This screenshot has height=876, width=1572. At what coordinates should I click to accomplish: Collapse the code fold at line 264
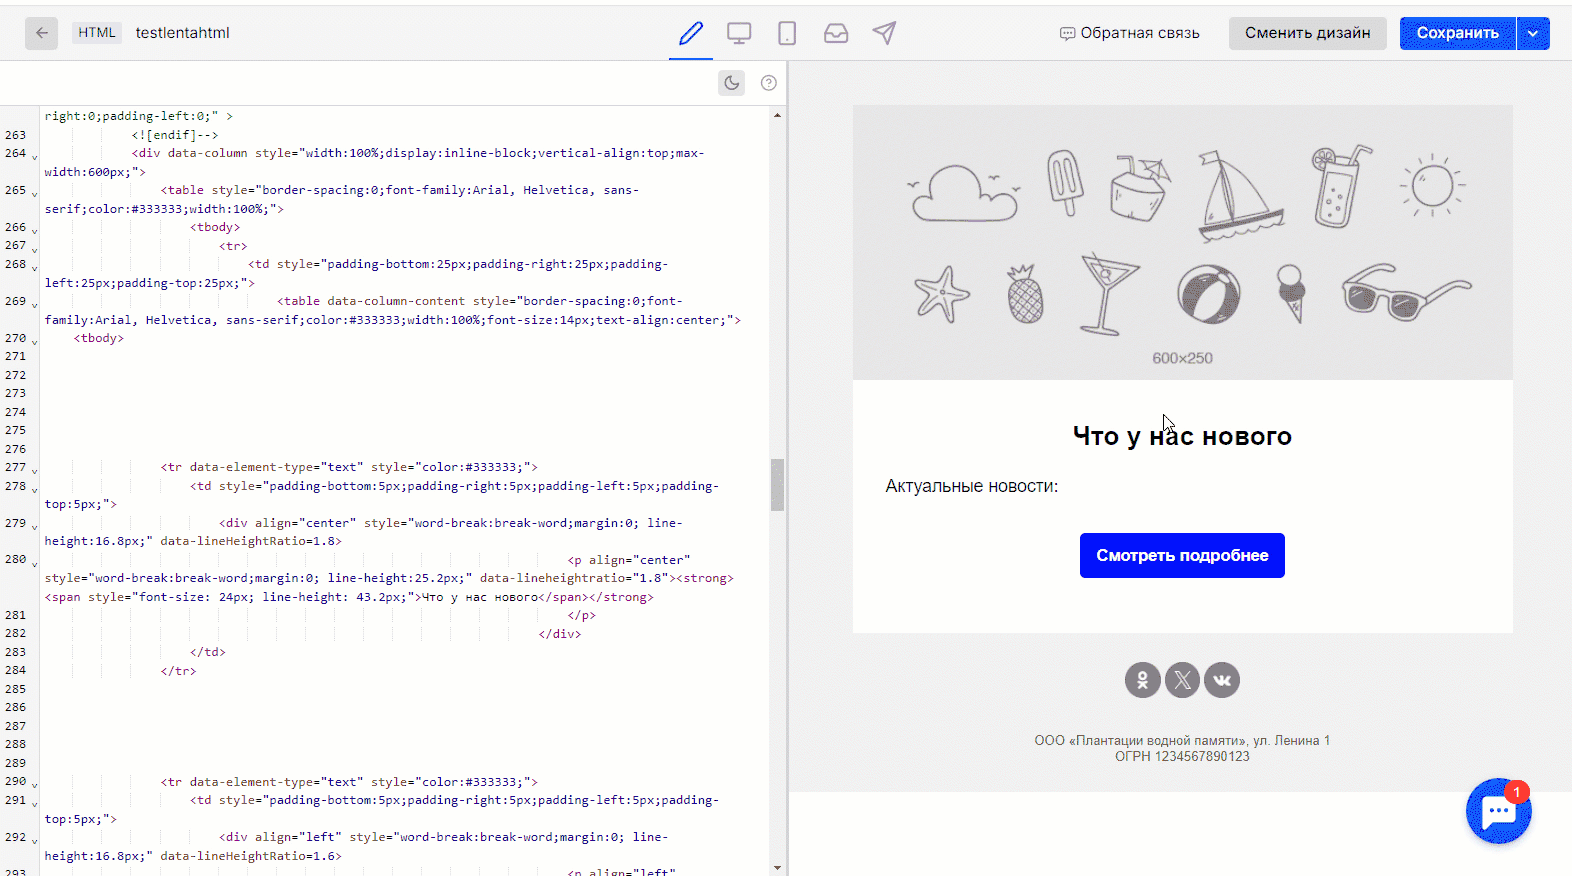coord(35,156)
